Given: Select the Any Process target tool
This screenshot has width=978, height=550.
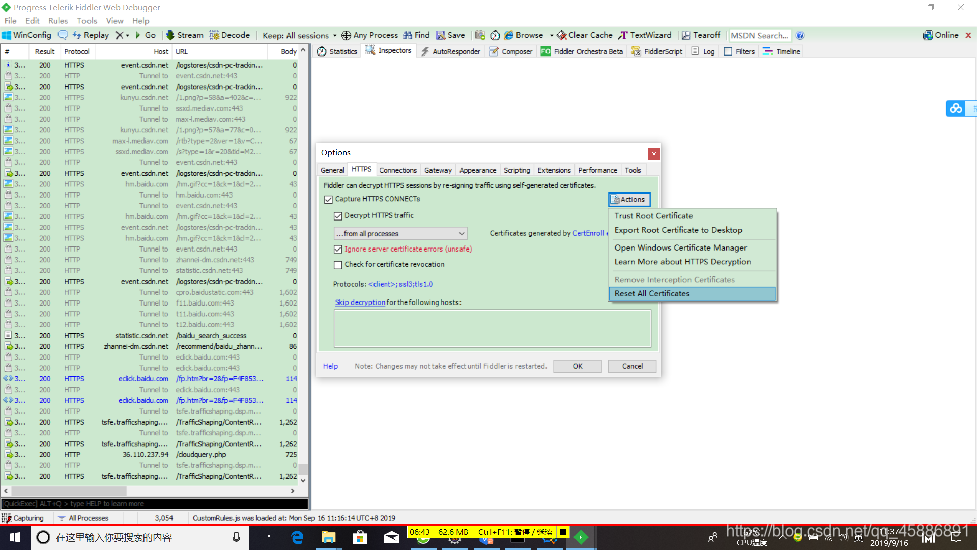Looking at the screenshot, I should tap(369, 36).
